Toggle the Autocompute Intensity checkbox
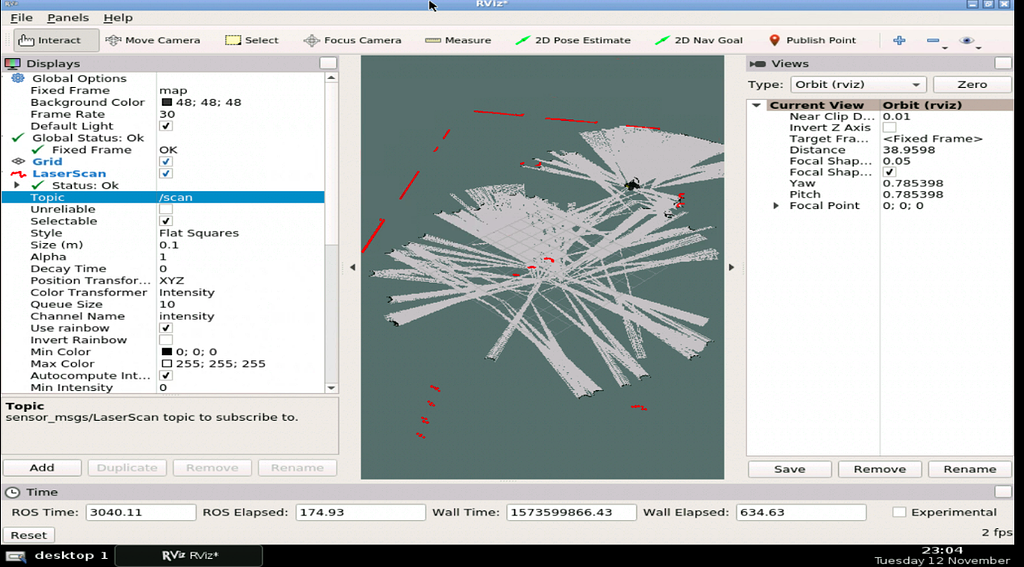Viewport: 1024px width, 567px height. pyautogui.click(x=166, y=376)
